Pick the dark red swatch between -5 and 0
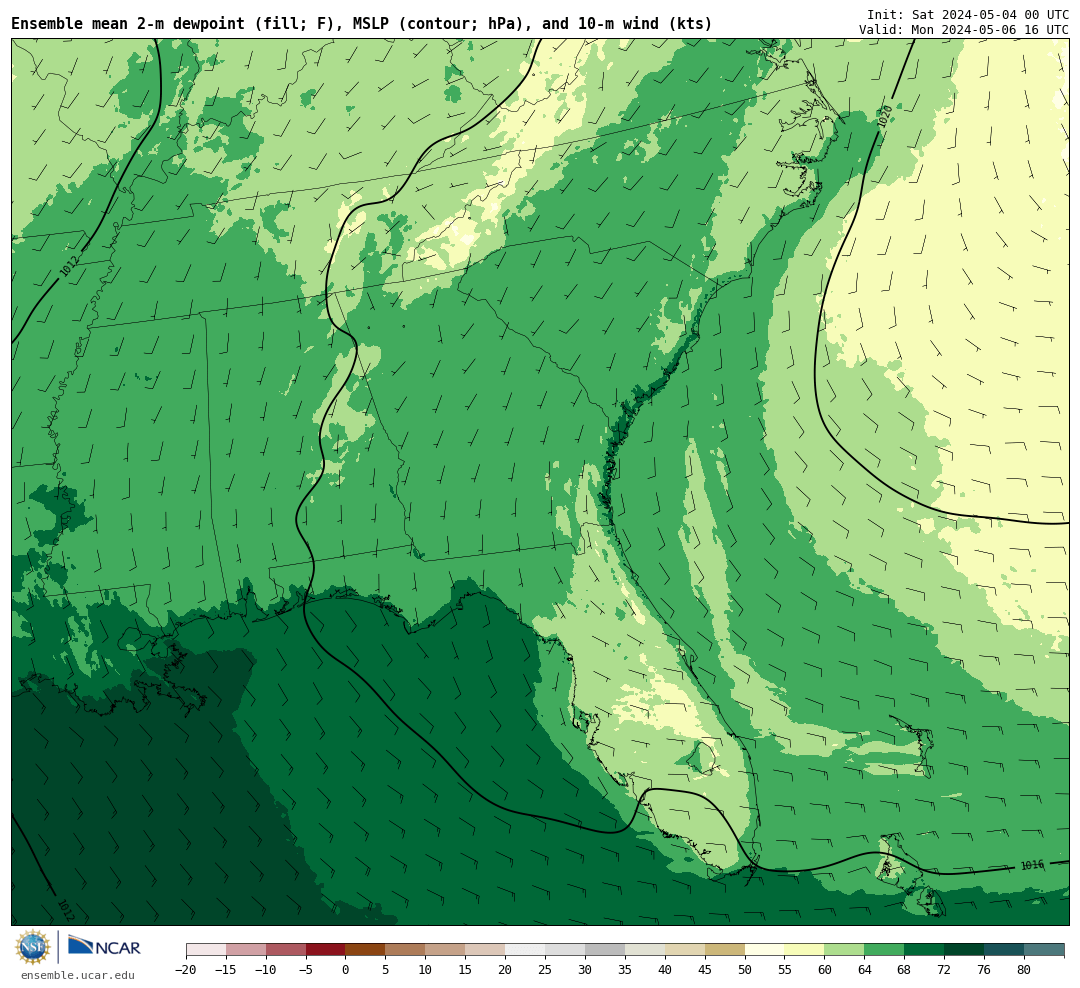Screen dimensions: 1080x988 pyautogui.click(x=326, y=950)
